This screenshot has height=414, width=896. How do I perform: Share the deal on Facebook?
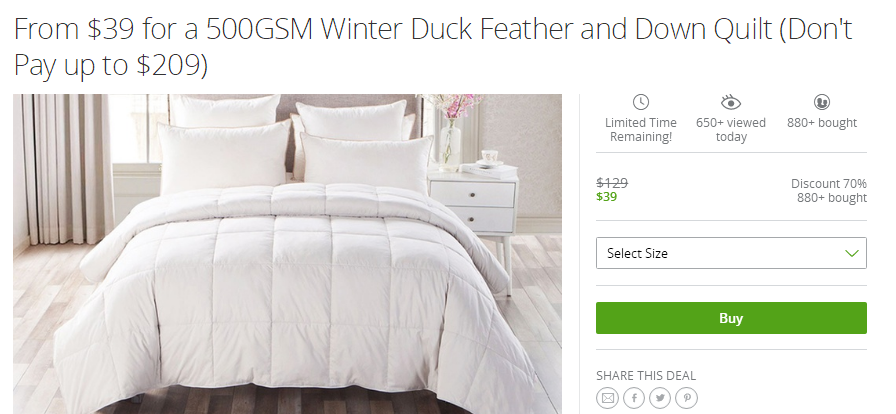click(x=634, y=398)
